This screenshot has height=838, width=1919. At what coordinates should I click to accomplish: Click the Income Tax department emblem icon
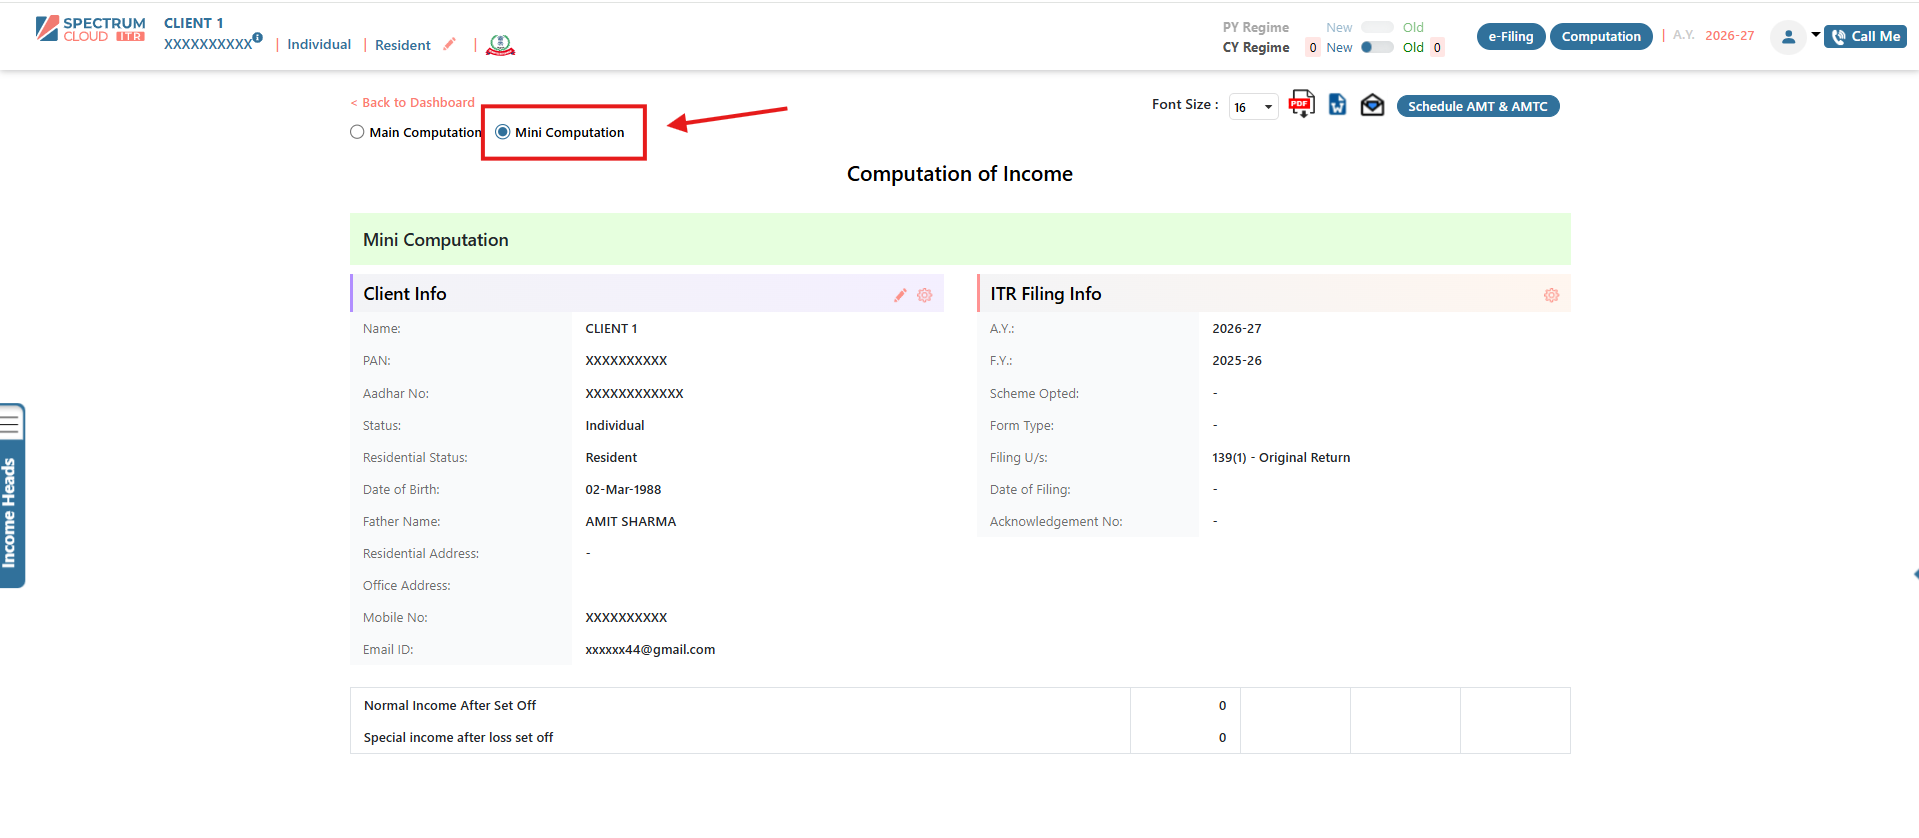click(x=500, y=44)
